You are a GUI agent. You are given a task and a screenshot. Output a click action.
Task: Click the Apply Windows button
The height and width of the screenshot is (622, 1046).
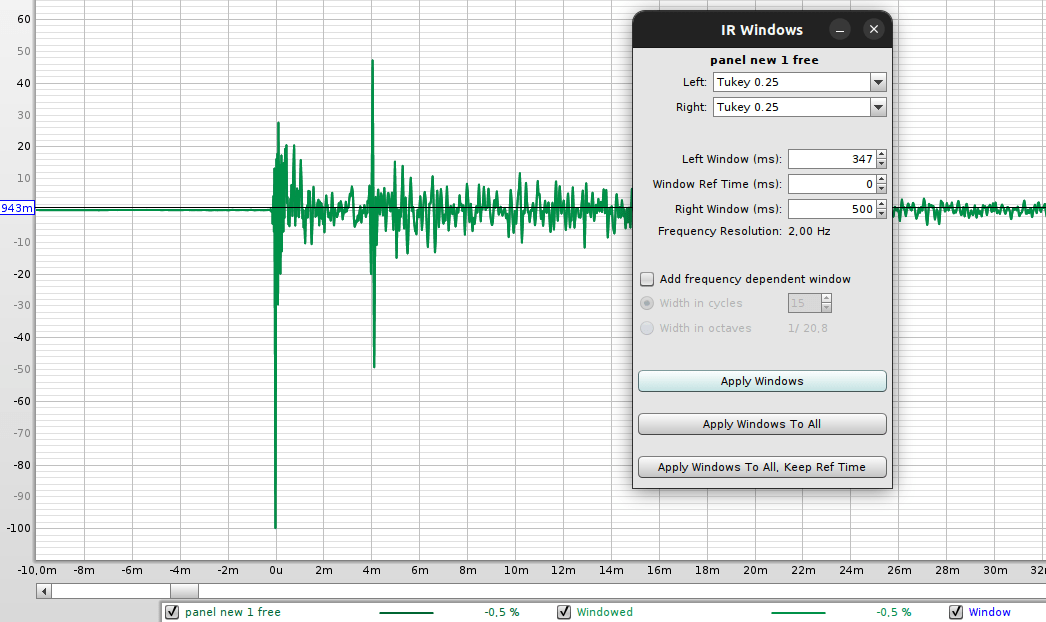pos(762,381)
